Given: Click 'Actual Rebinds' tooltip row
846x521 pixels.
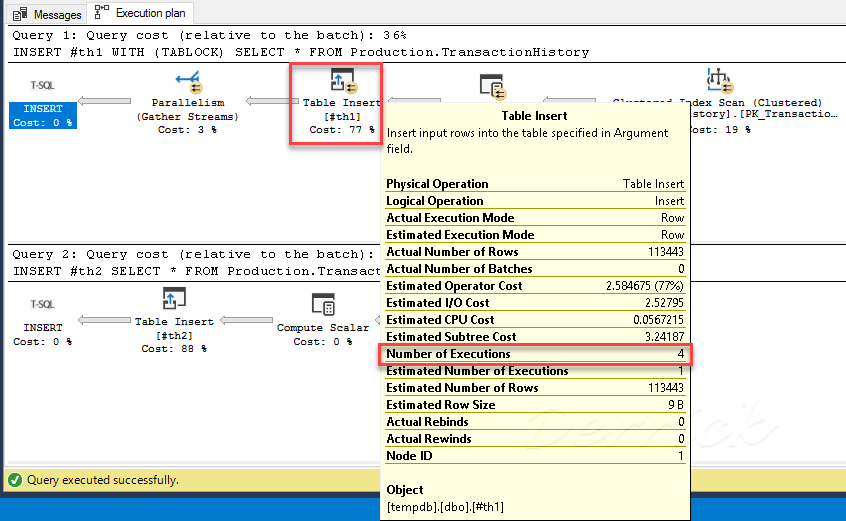Looking at the screenshot, I should coord(535,422).
